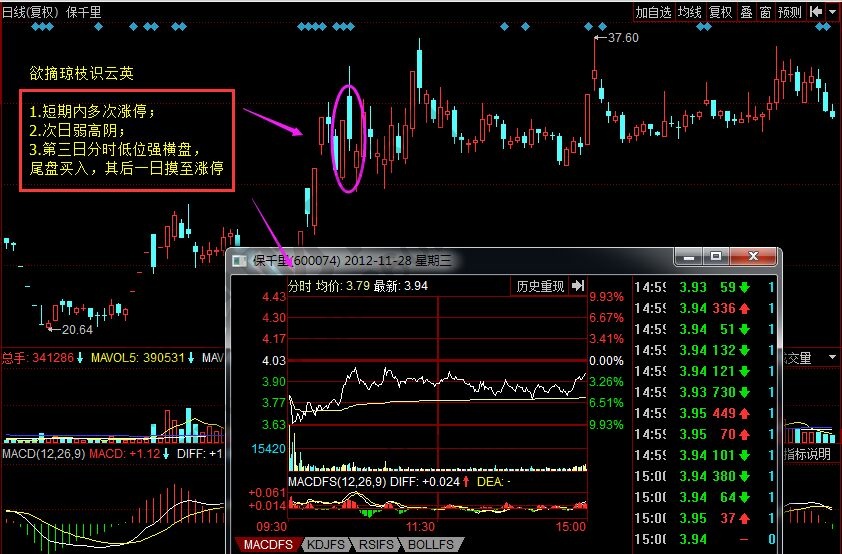
Task: Click the skip-to-end arrow beside 历史重现
Action: click(577, 286)
